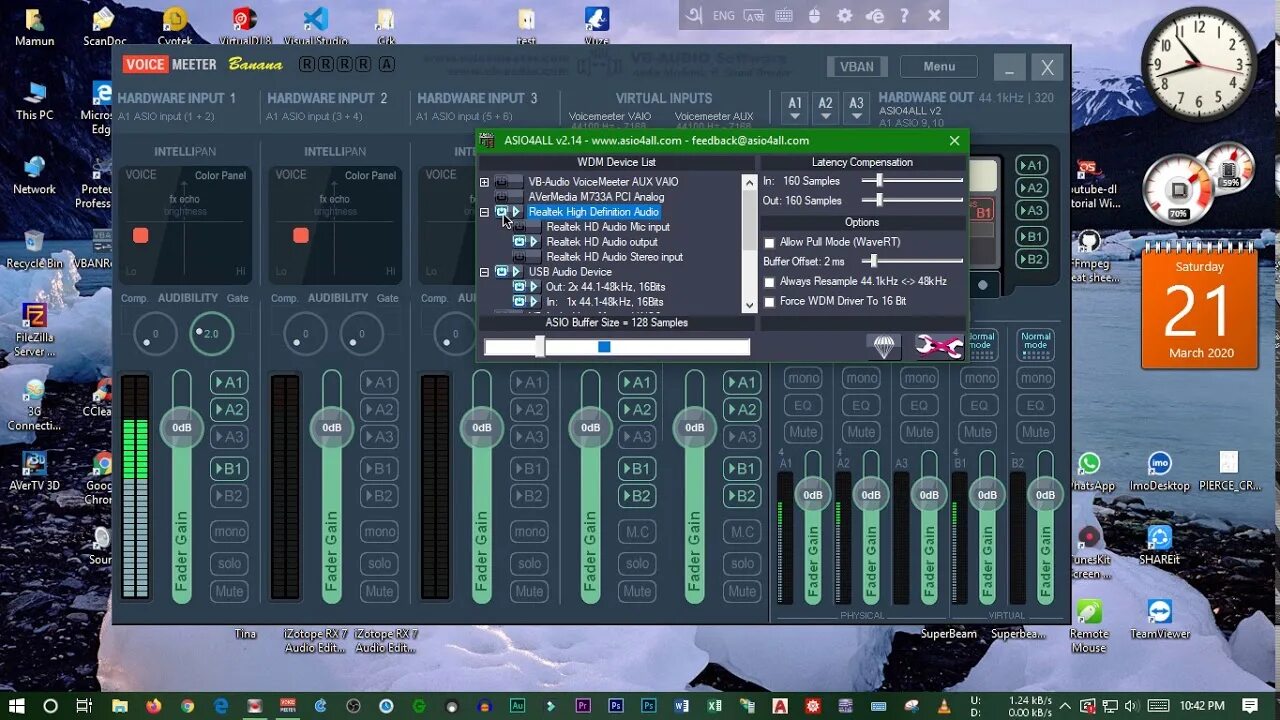Open the Recycle Bin desktop icon

pos(35,250)
